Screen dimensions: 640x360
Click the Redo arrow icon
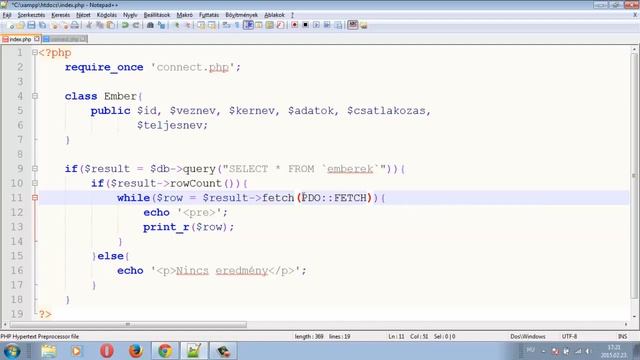click(136, 25)
